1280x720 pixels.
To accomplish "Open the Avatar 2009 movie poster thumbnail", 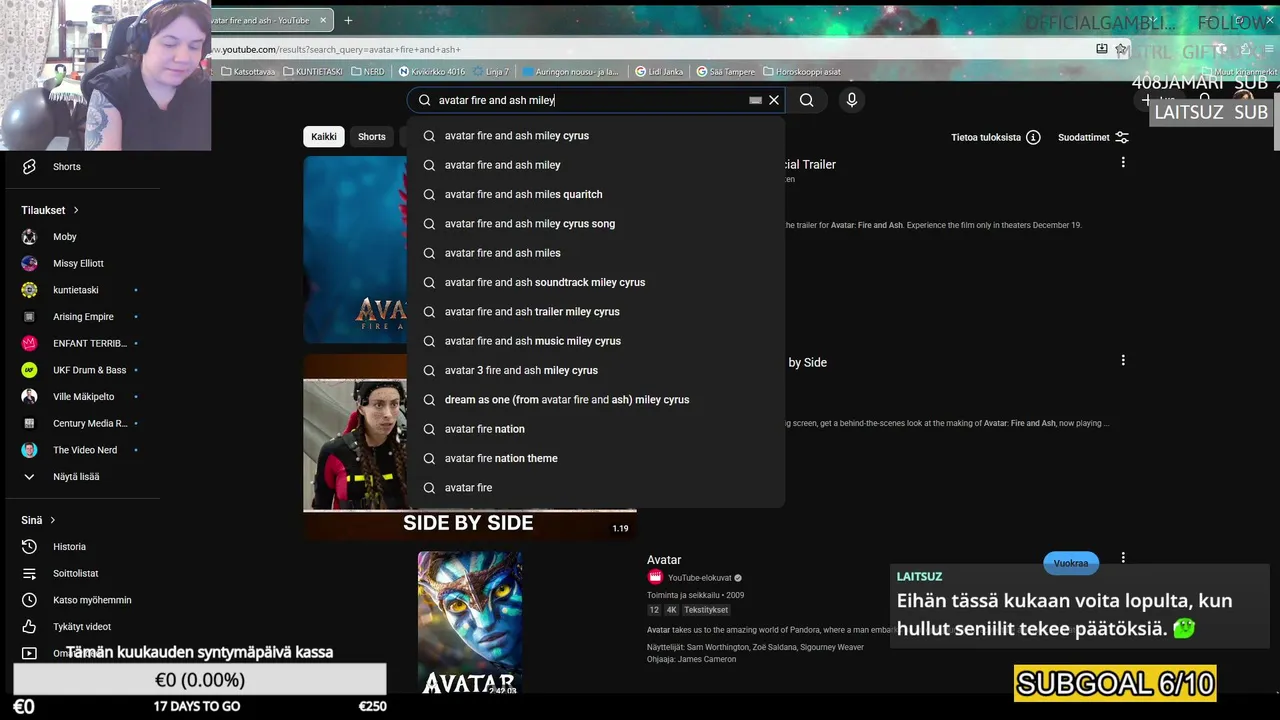I will pyautogui.click(x=470, y=624).
